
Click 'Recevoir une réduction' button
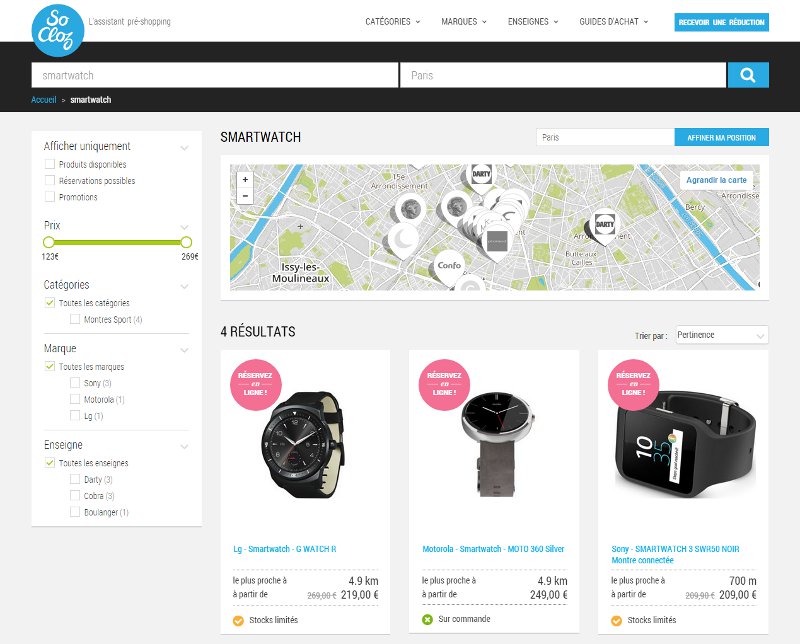pyautogui.click(x=721, y=22)
